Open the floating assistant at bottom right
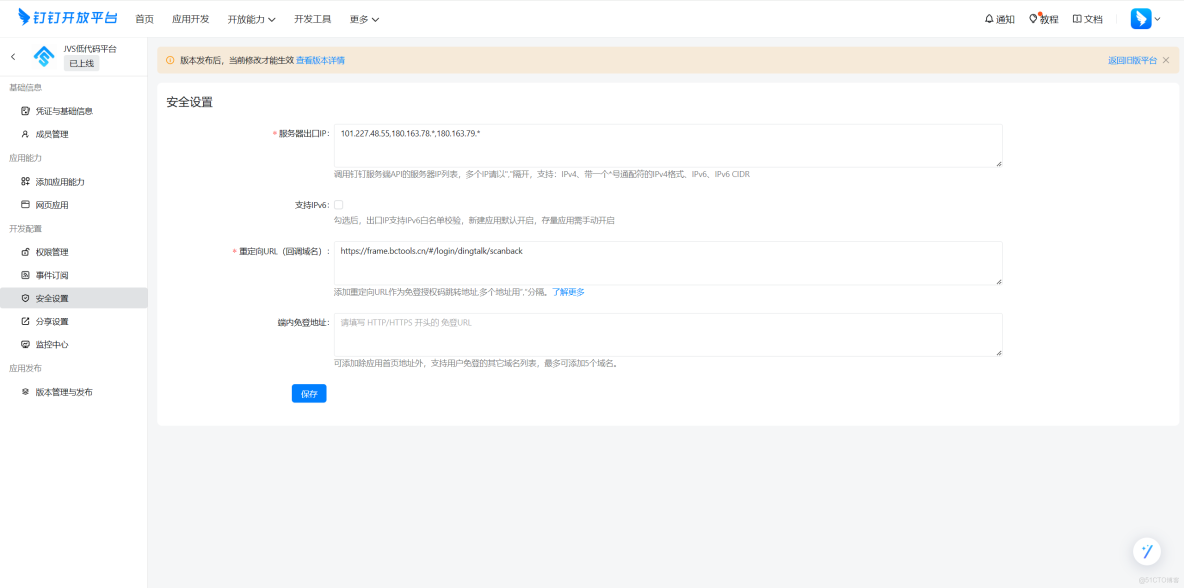 (x=1147, y=551)
